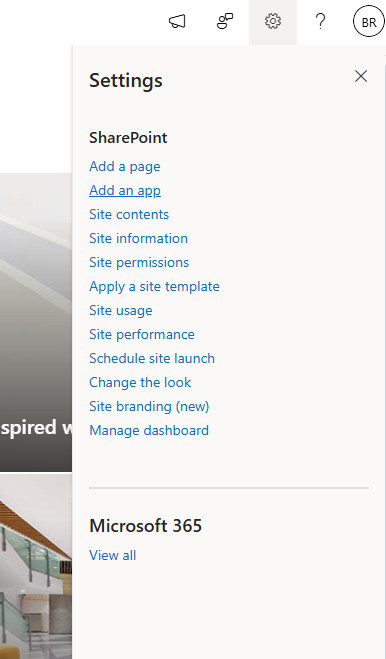This screenshot has width=386, height=659.
Task: Click the Add an app link
Action: tap(125, 190)
